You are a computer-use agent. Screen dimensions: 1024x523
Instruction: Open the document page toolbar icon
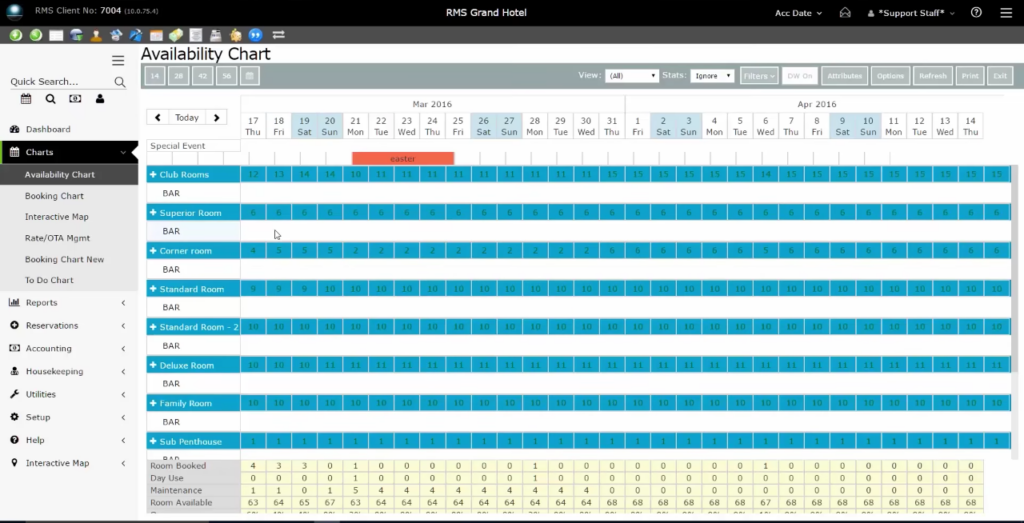click(196, 35)
